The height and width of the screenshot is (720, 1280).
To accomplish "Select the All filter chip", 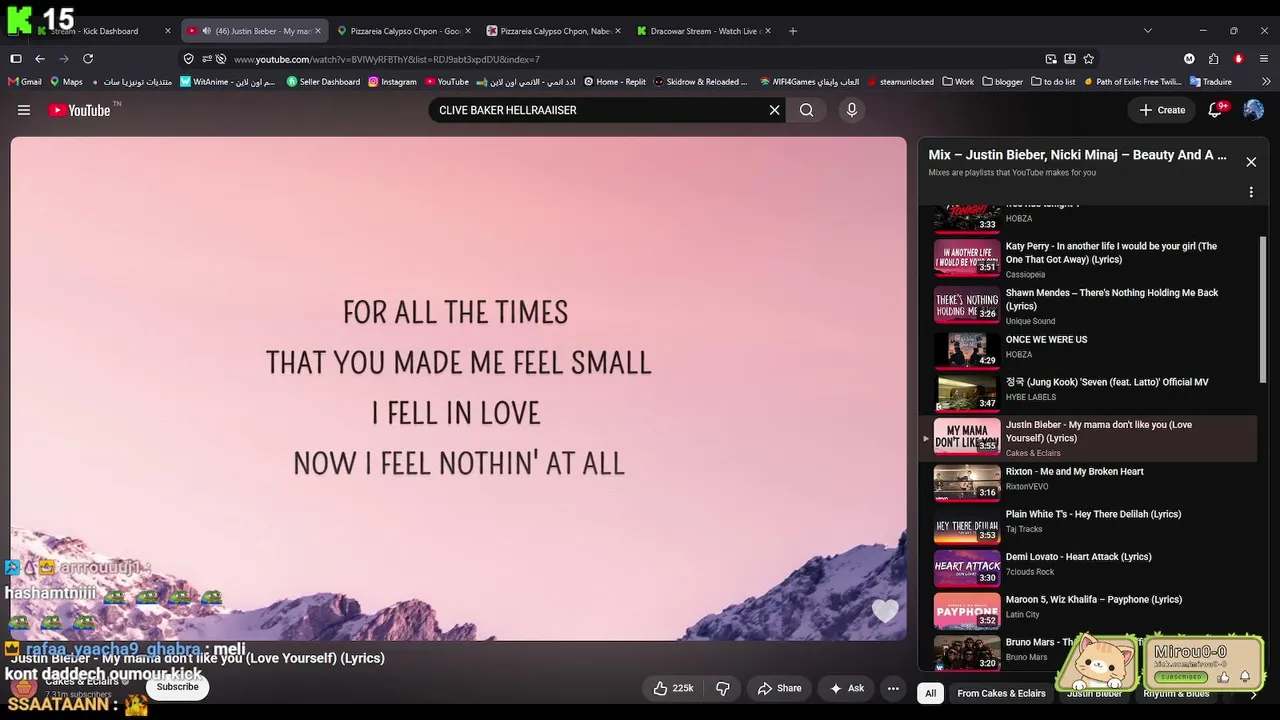I will tap(931, 693).
